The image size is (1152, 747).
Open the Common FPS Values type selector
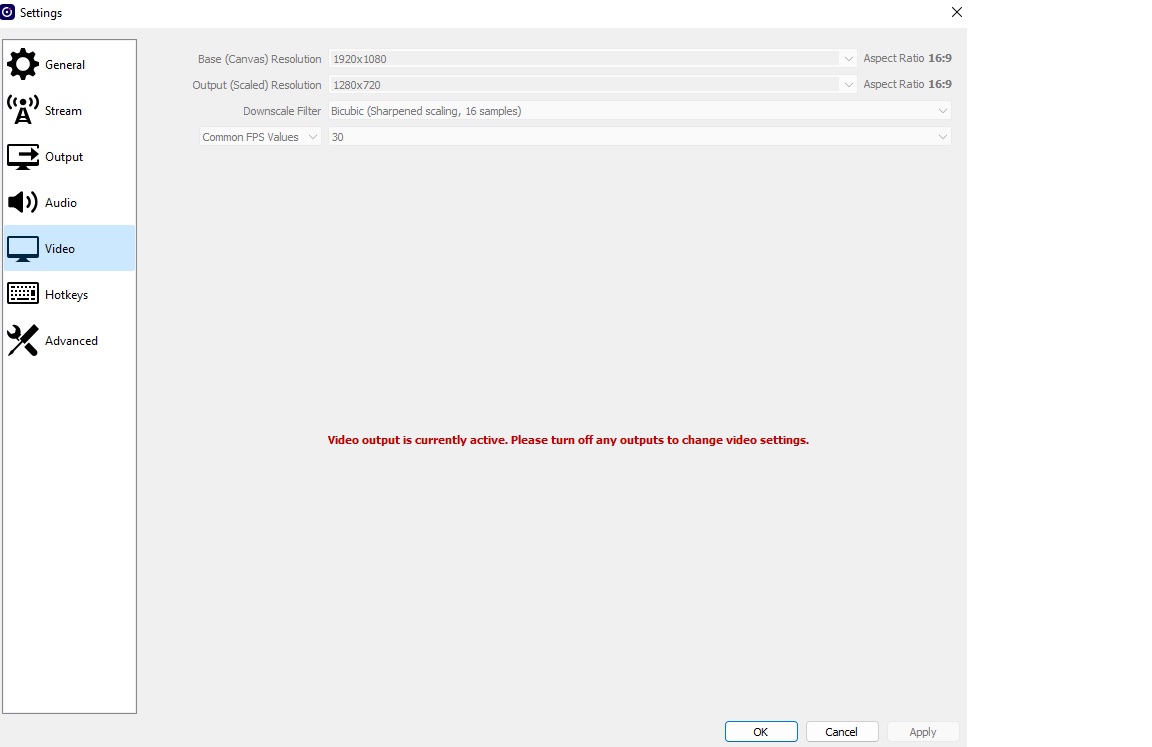click(260, 137)
